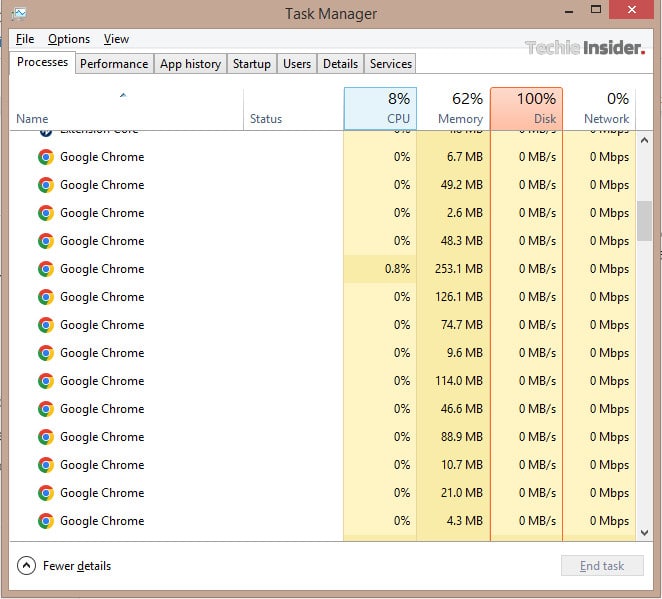This screenshot has height=599, width=662.
Task: Click Chrome icon in 4.3 MB row
Action: click(45, 521)
